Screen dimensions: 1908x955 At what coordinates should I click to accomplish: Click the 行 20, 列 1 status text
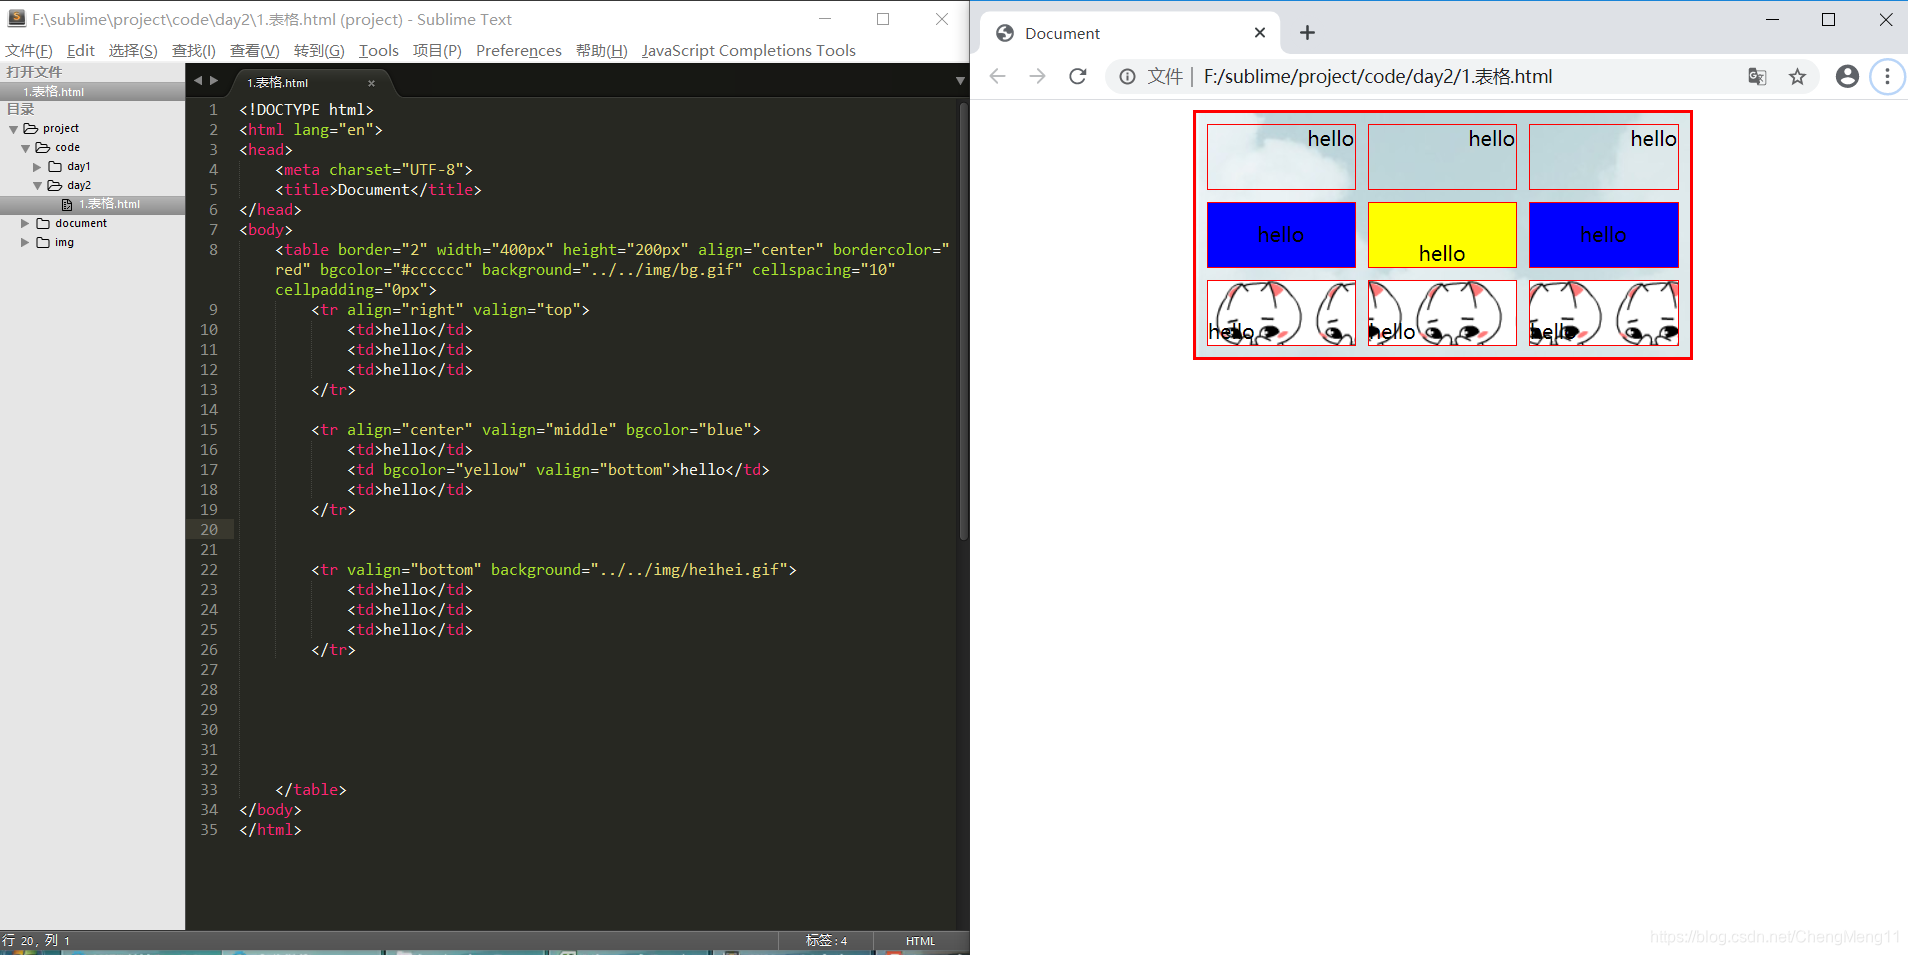tap(36, 941)
